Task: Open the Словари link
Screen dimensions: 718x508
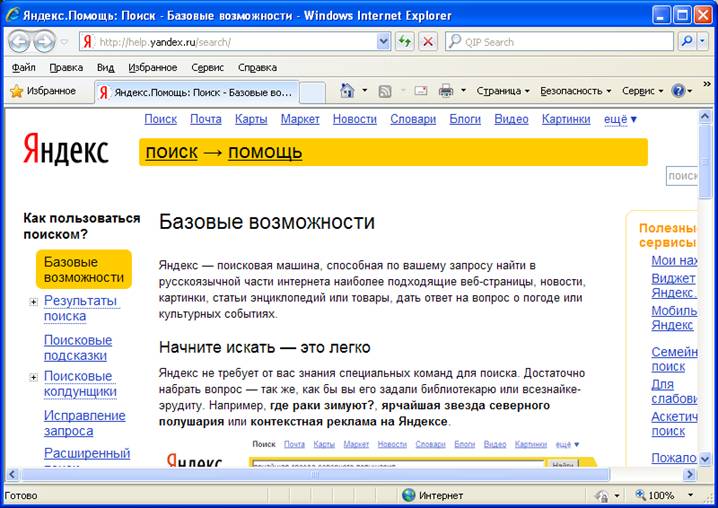Action: coord(413,119)
